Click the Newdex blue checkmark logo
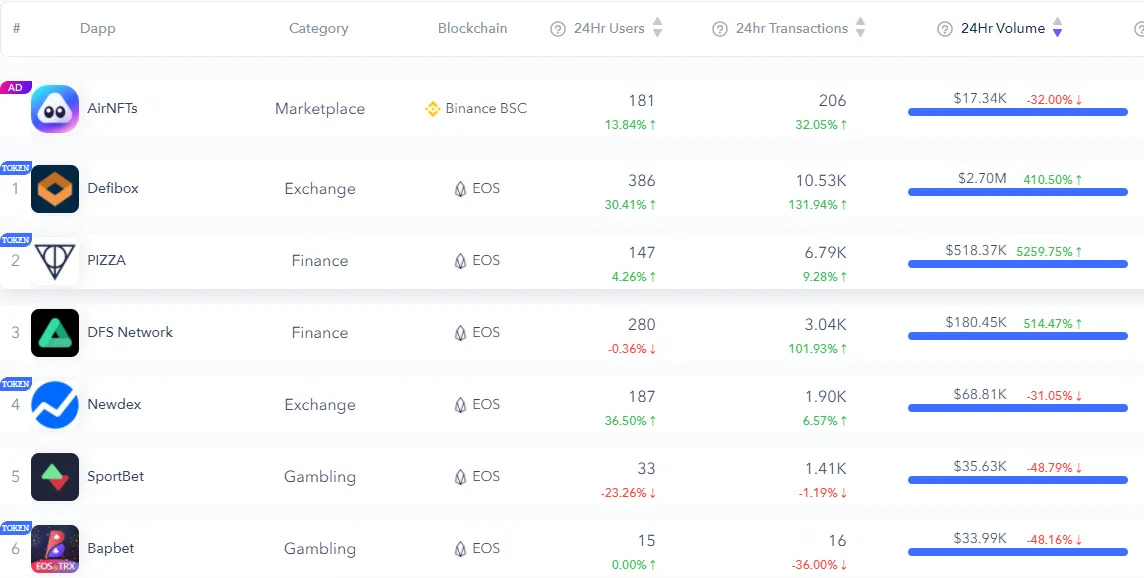The width and height of the screenshot is (1144, 578). point(55,404)
